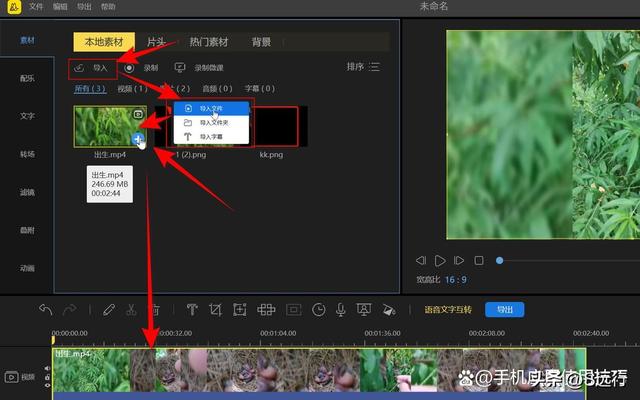This screenshot has width=640, height=400.
Task: Open the 编辑 menu
Action: tap(60, 7)
